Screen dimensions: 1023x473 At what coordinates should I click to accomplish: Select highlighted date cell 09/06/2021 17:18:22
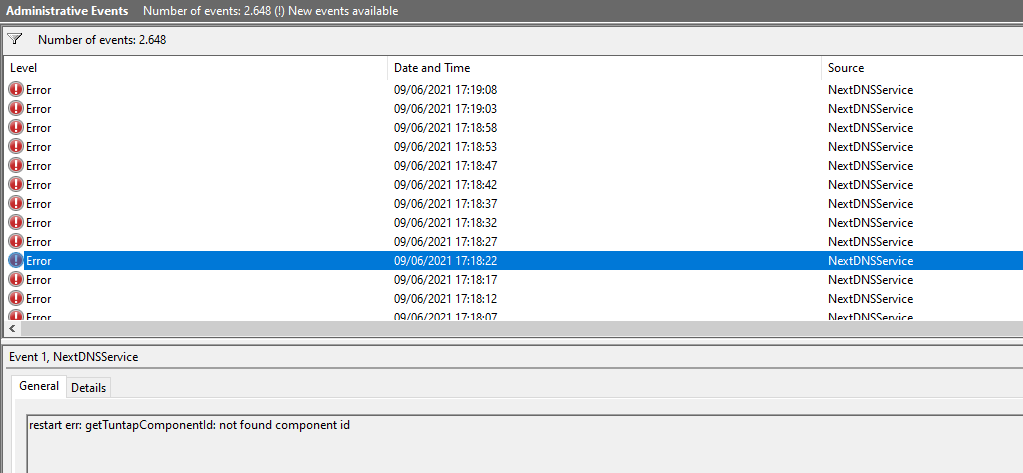[446, 260]
